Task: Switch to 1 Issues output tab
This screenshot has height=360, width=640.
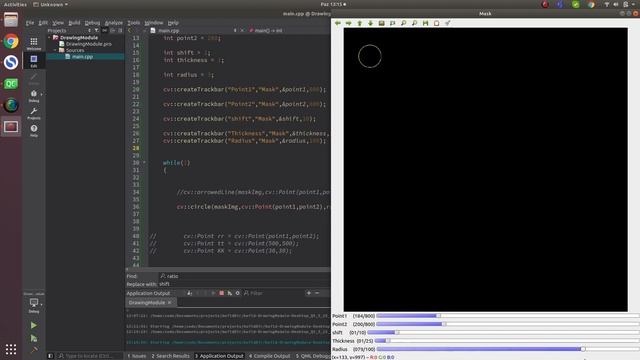Action: coord(137,356)
